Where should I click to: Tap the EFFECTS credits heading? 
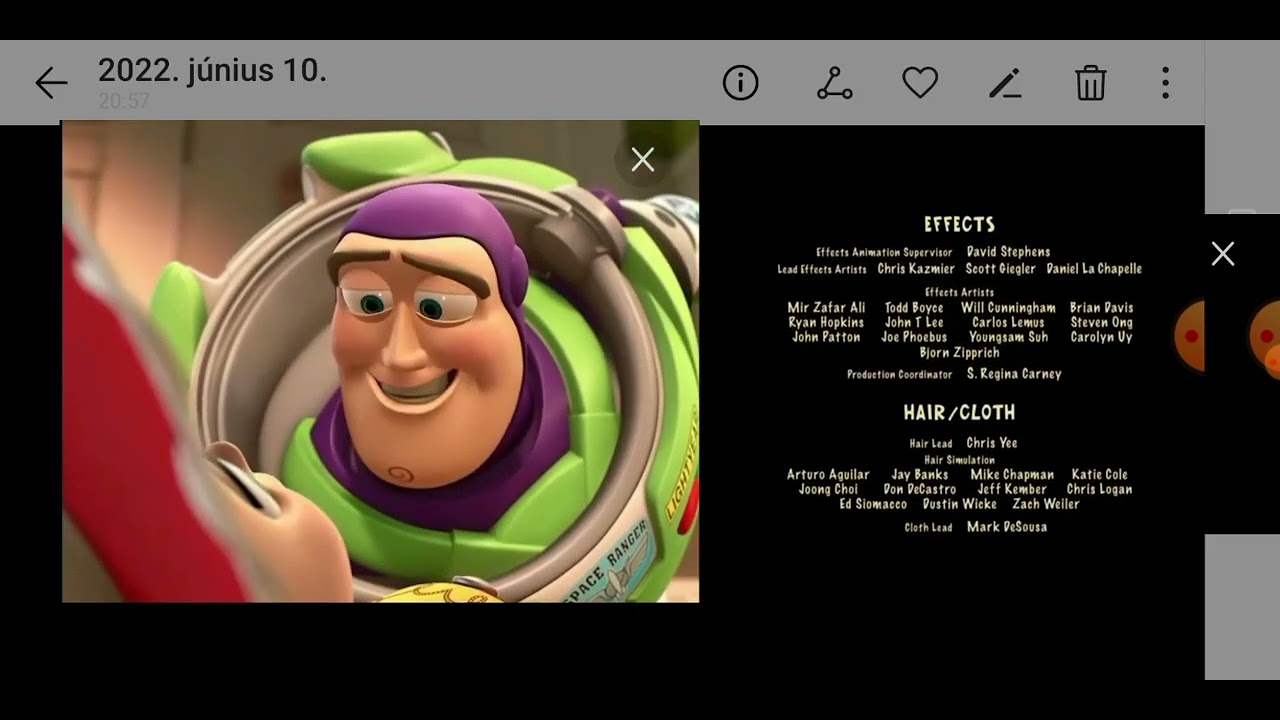959,225
